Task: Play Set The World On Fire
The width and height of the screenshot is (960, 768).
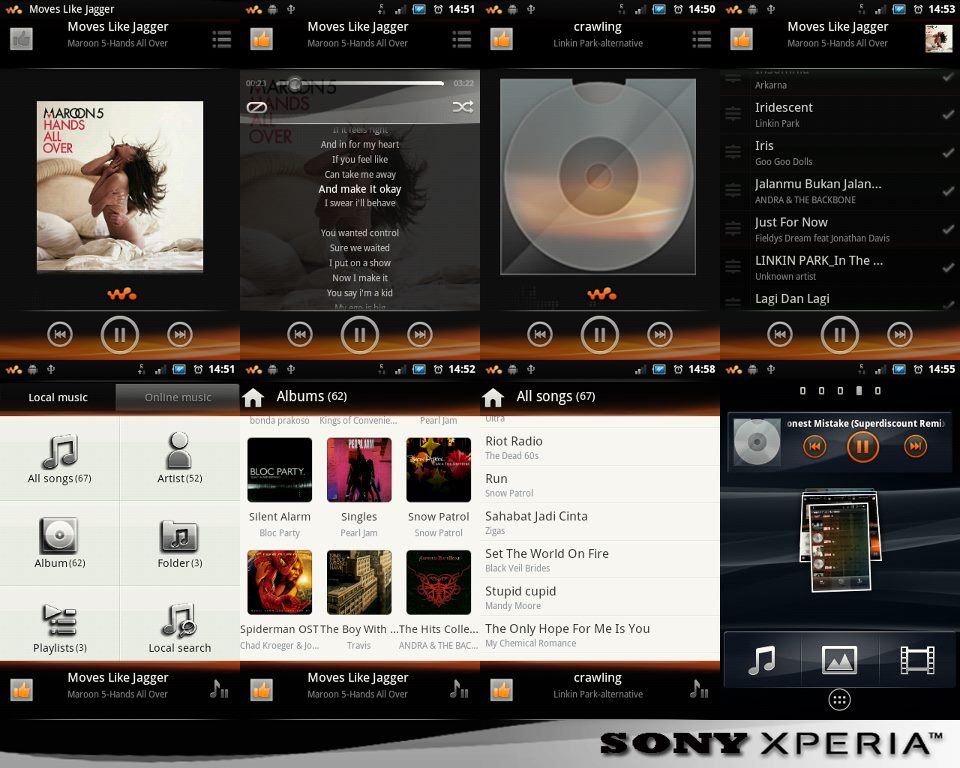Action: pyautogui.click(x=600, y=560)
